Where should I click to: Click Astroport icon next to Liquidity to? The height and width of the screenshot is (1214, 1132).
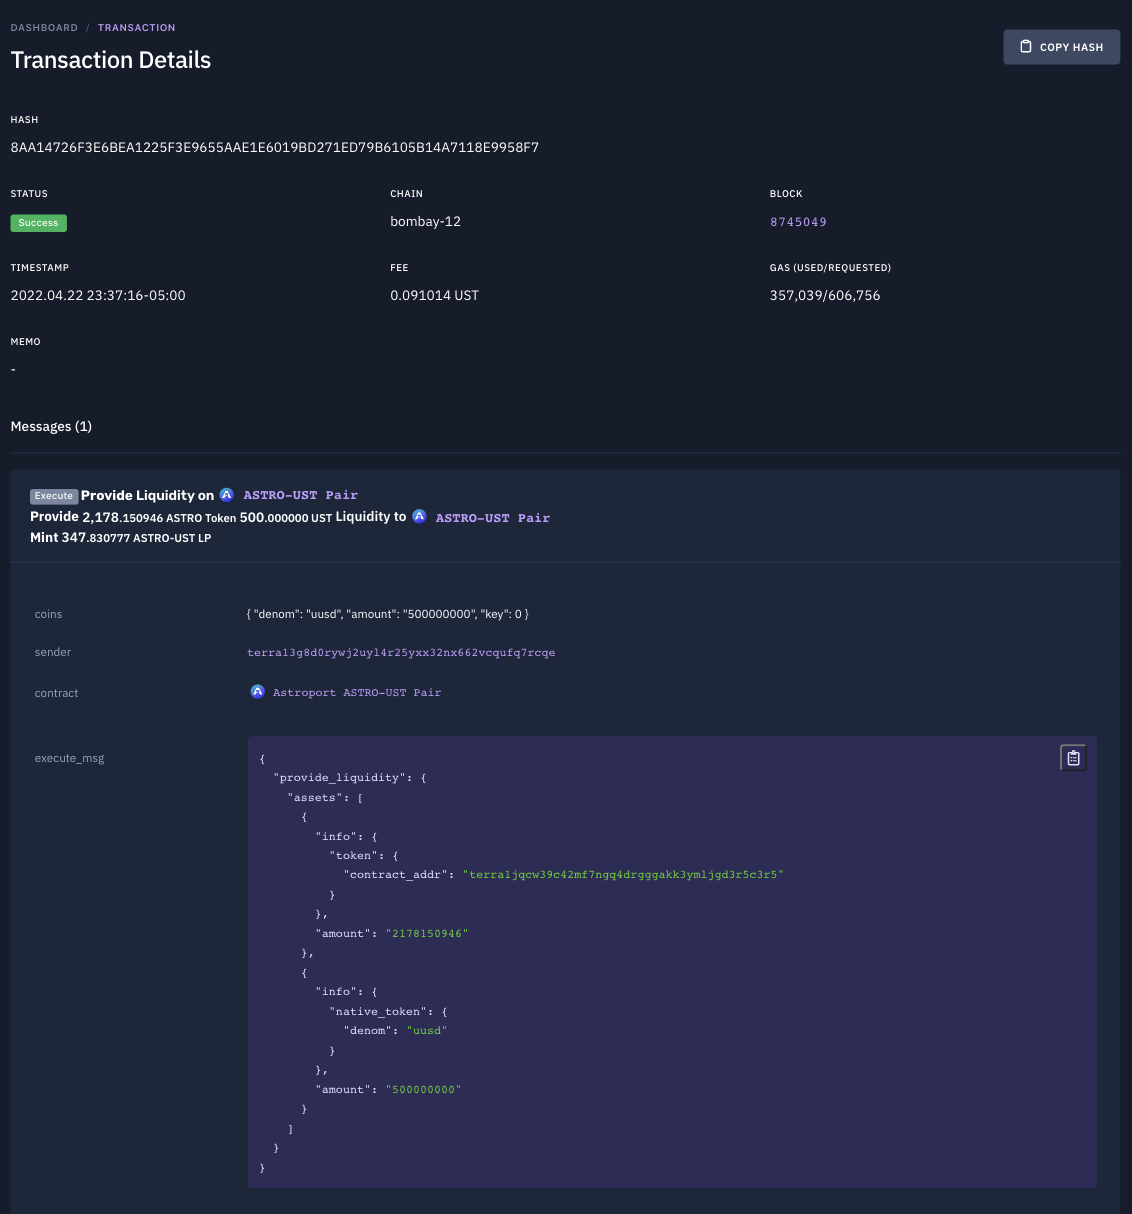pos(419,517)
